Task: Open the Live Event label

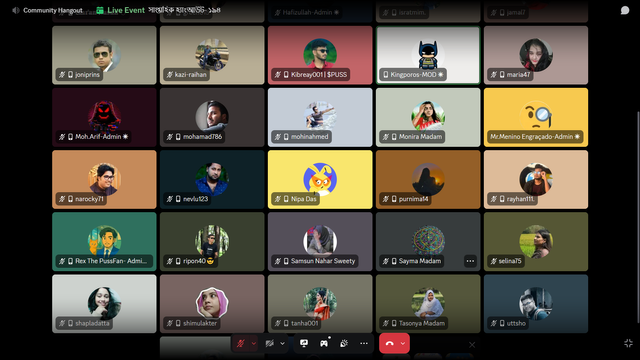Action: click(x=126, y=10)
